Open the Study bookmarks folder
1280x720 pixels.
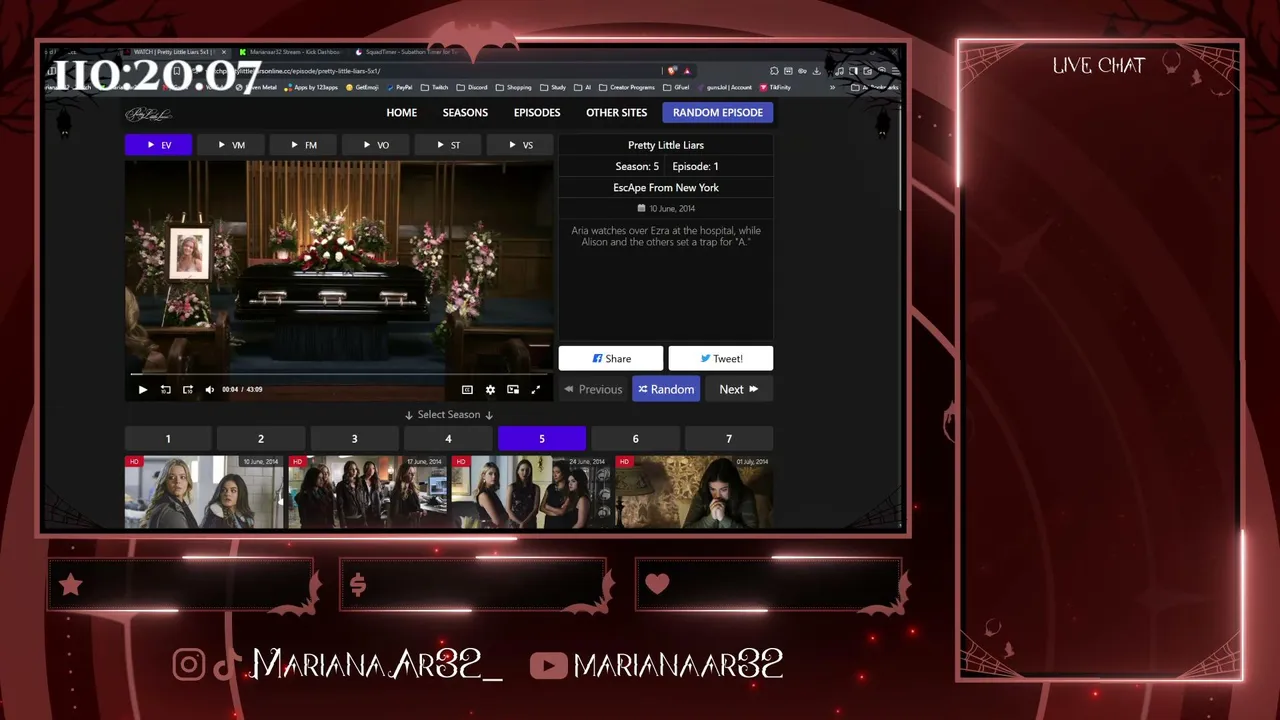[554, 88]
